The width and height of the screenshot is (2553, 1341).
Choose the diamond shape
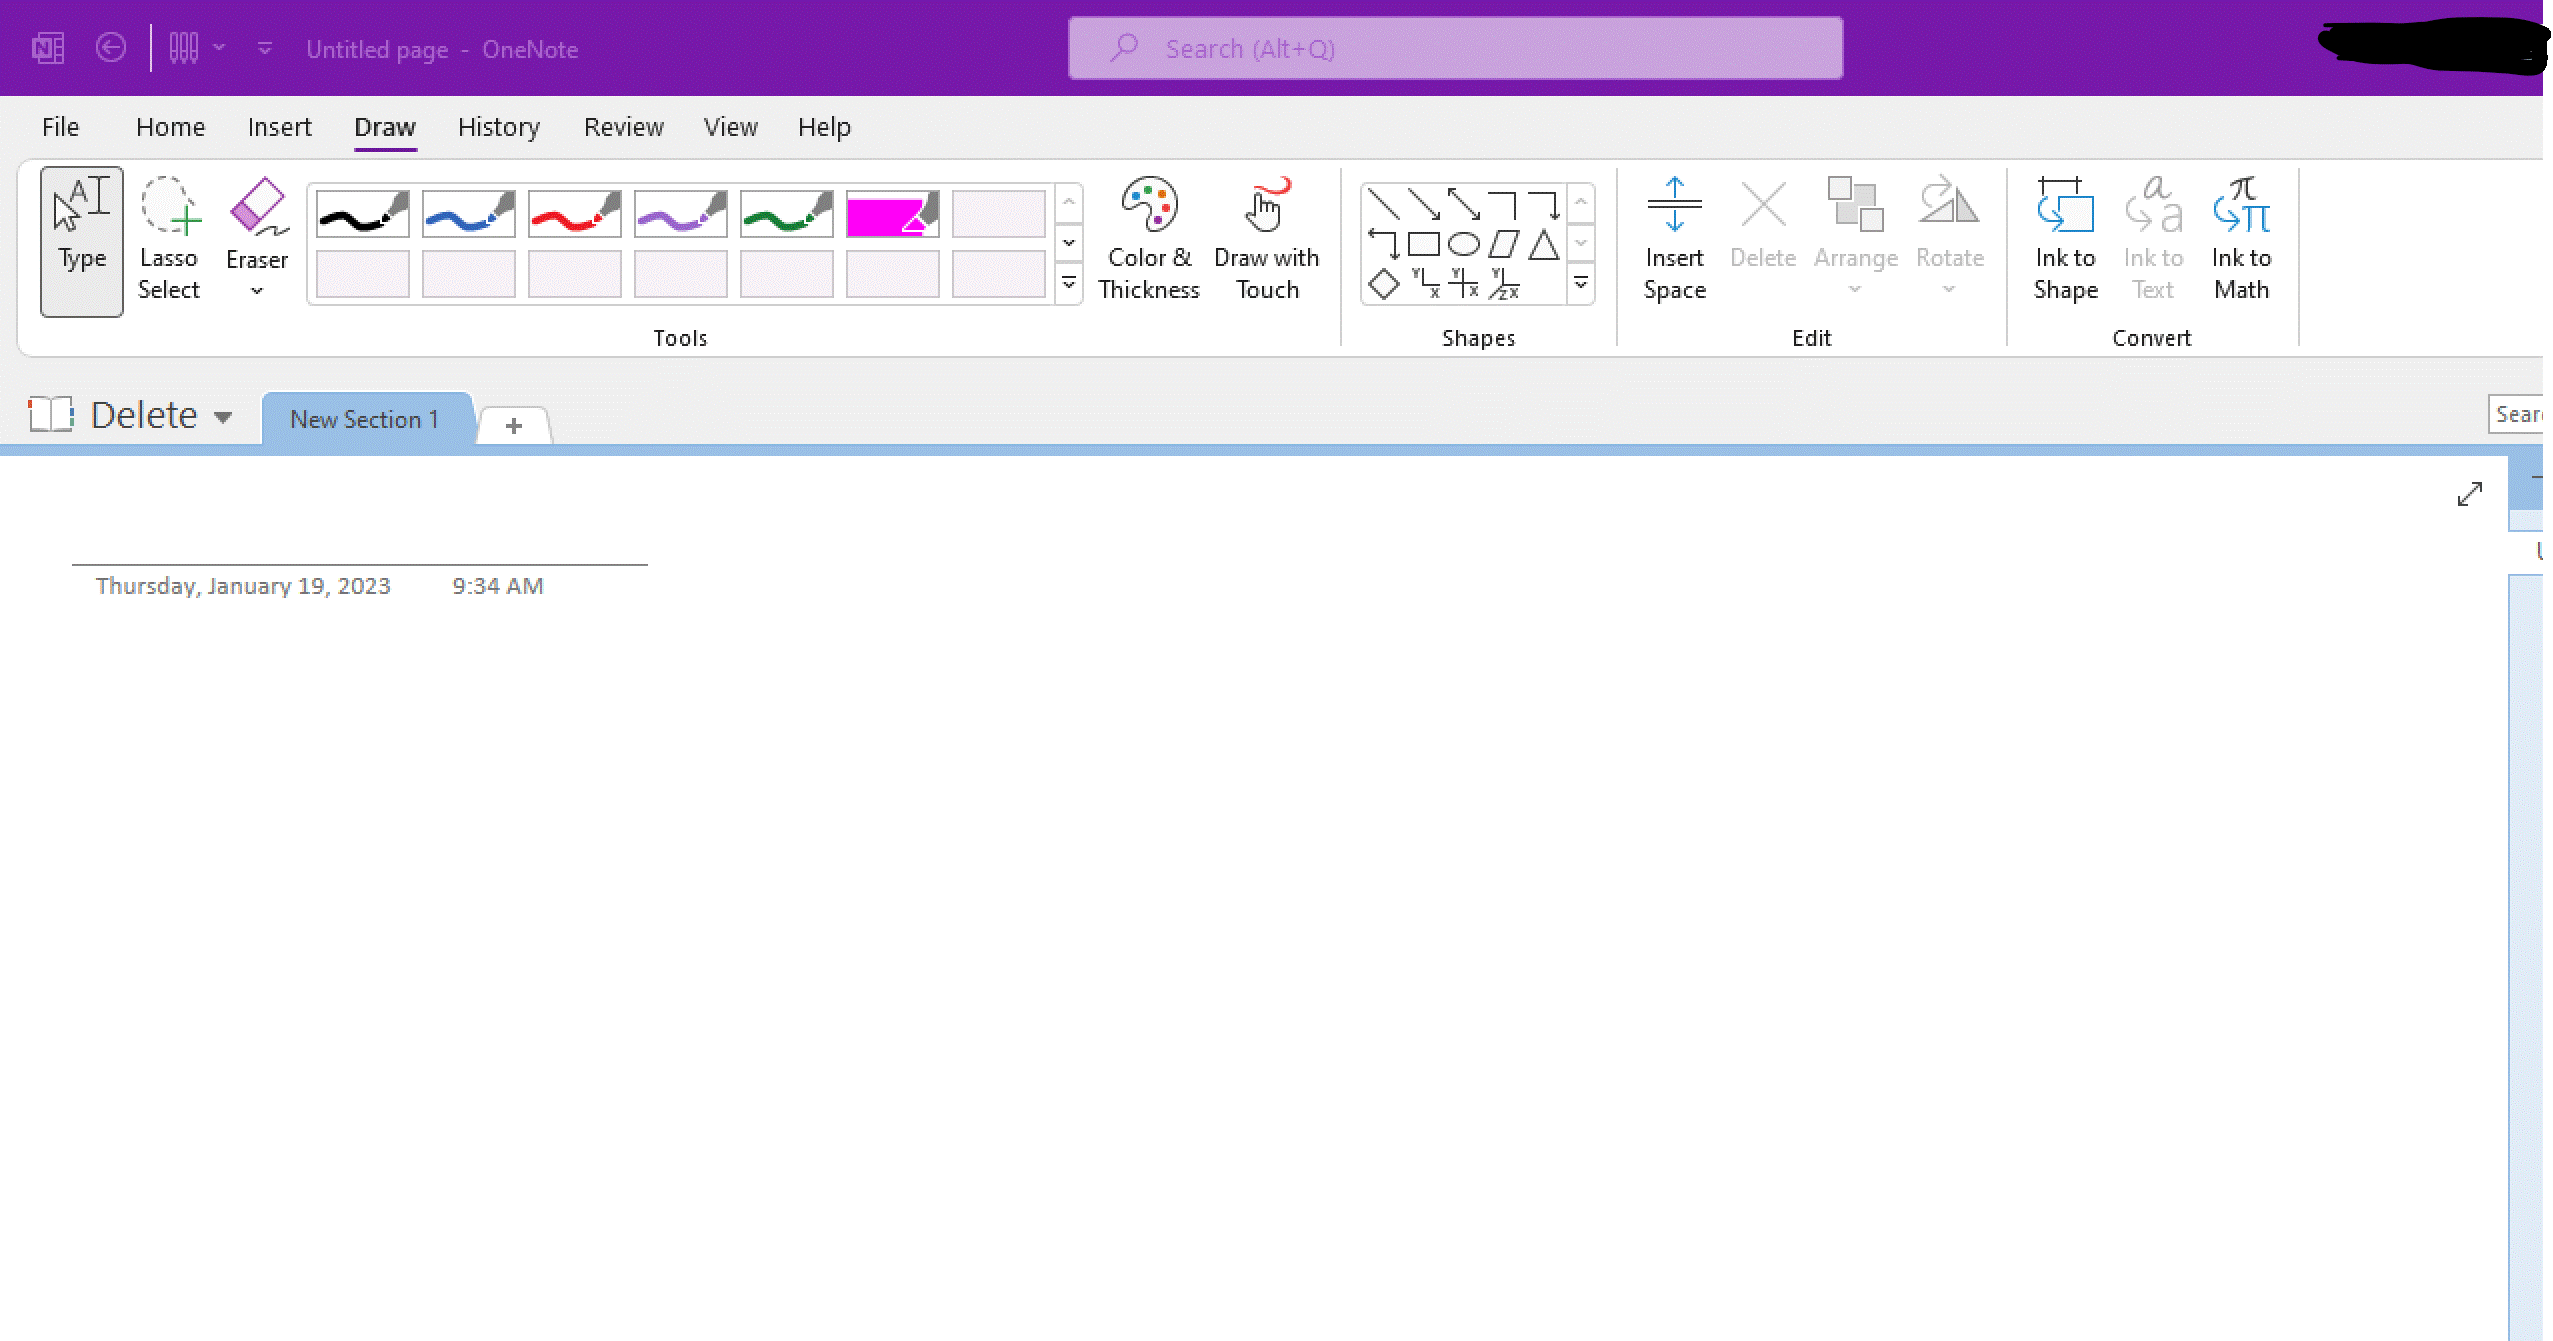click(x=1384, y=284)
